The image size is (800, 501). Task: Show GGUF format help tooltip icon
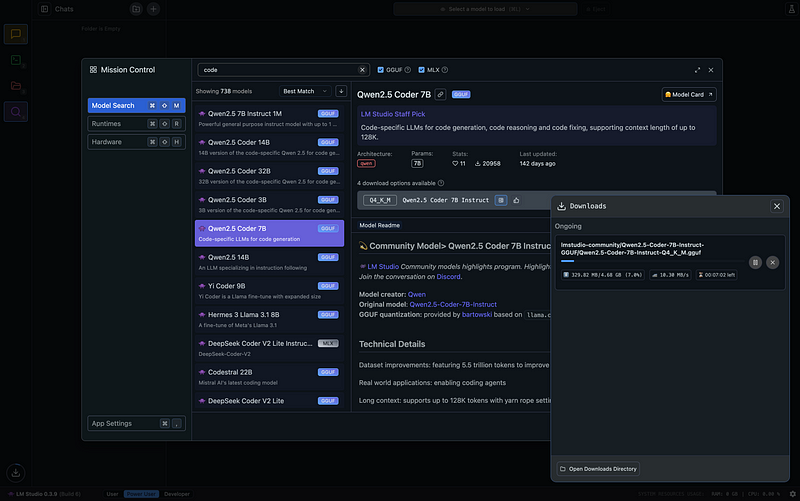point(408,70)
